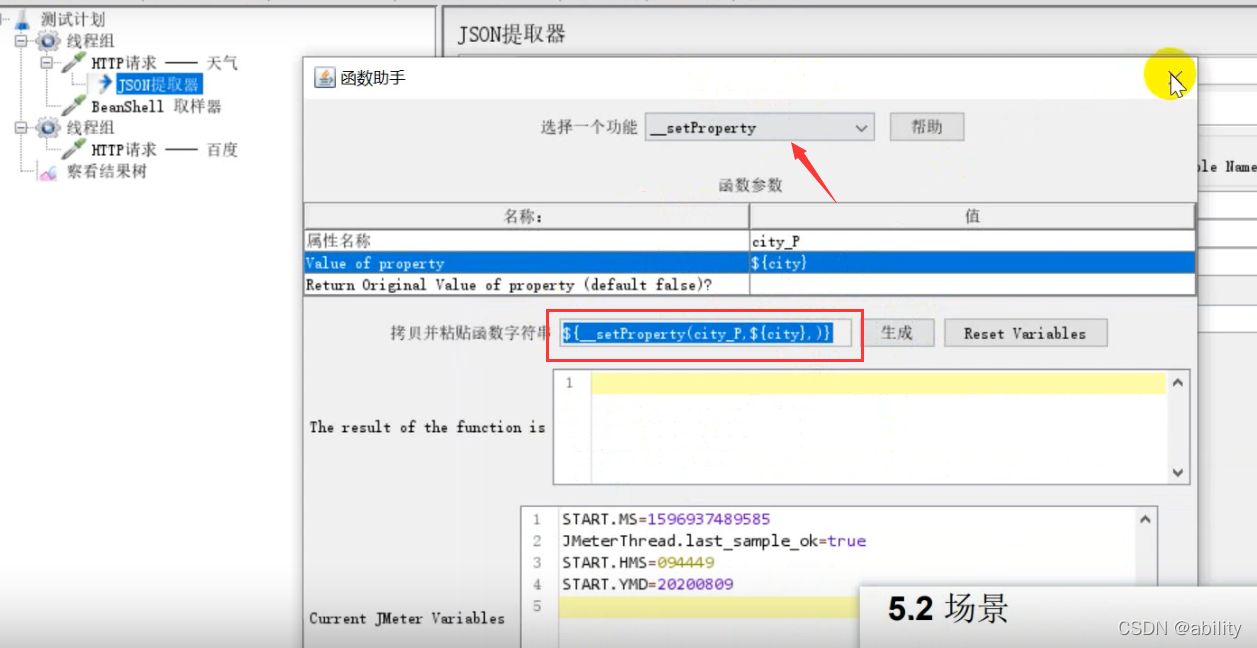The height and width of the screenshot is (648, 1257).
Task: Click the function result text area
Action: click(x=870, y=427)
